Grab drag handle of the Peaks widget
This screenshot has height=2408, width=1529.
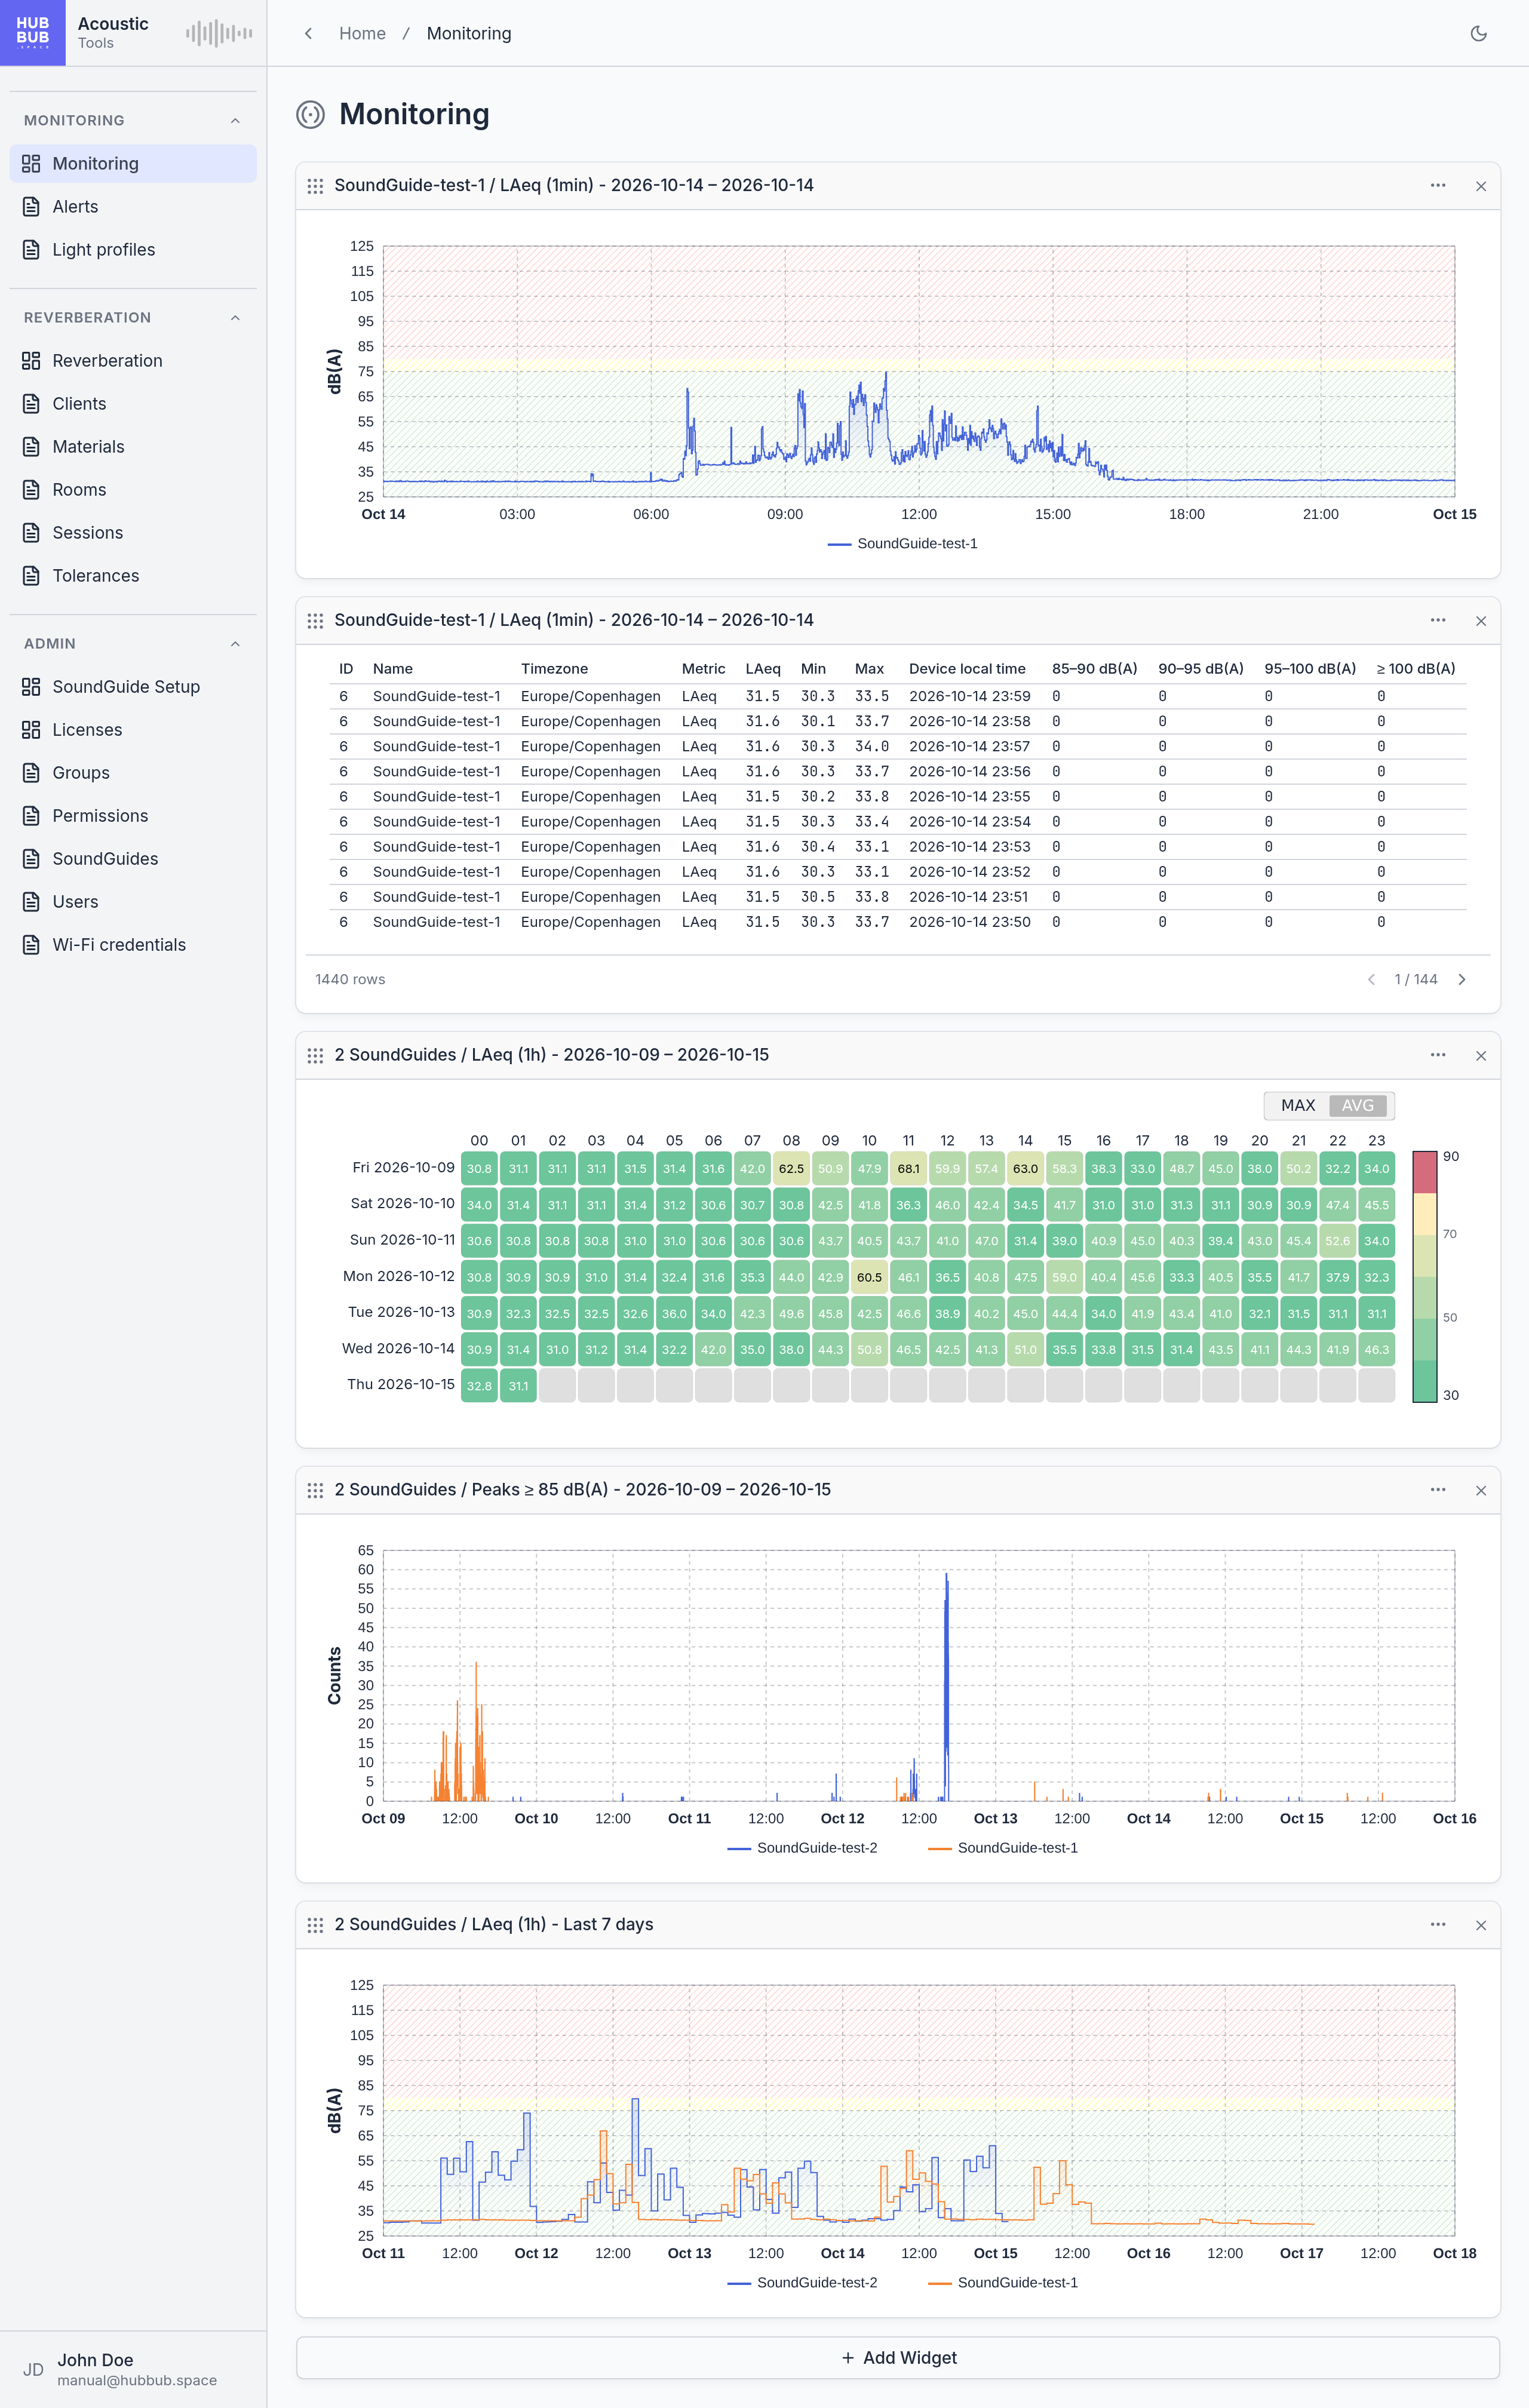coord(315,1490)
